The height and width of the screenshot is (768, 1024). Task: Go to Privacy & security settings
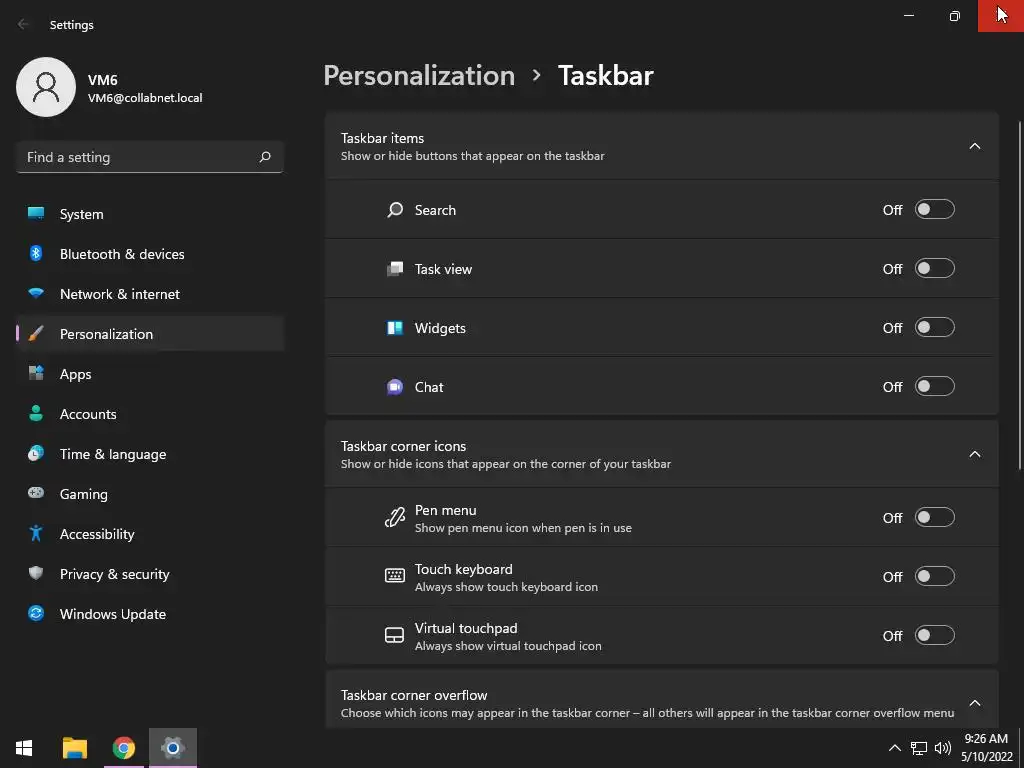[114, 574]
